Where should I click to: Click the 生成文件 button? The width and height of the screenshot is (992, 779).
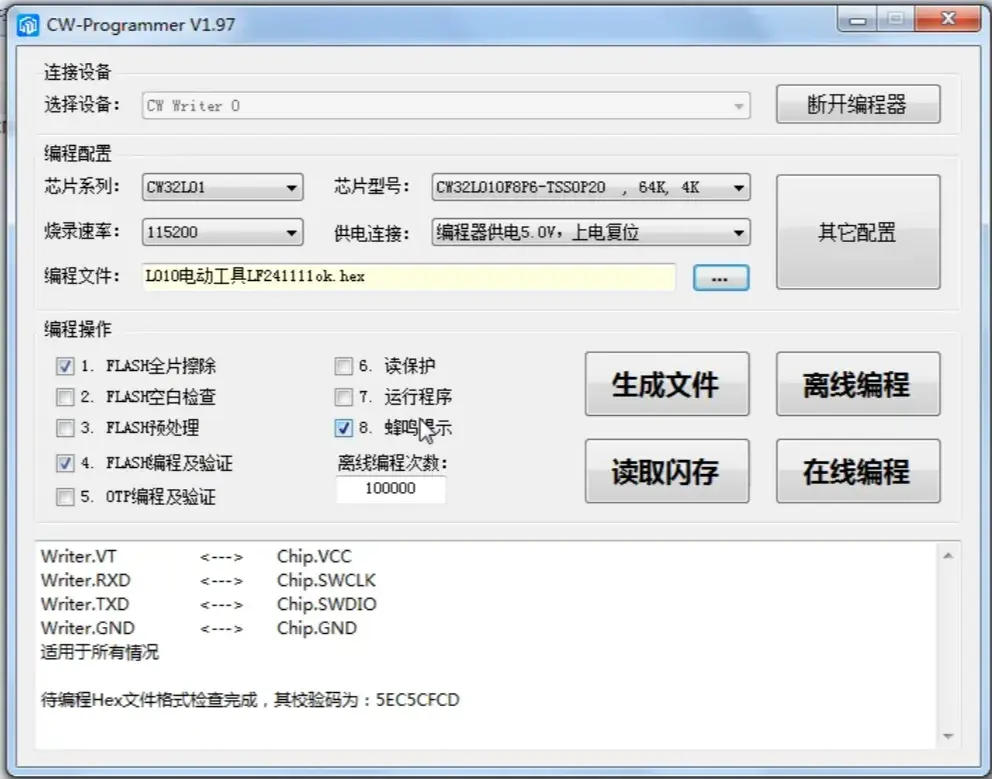[667, 384]
